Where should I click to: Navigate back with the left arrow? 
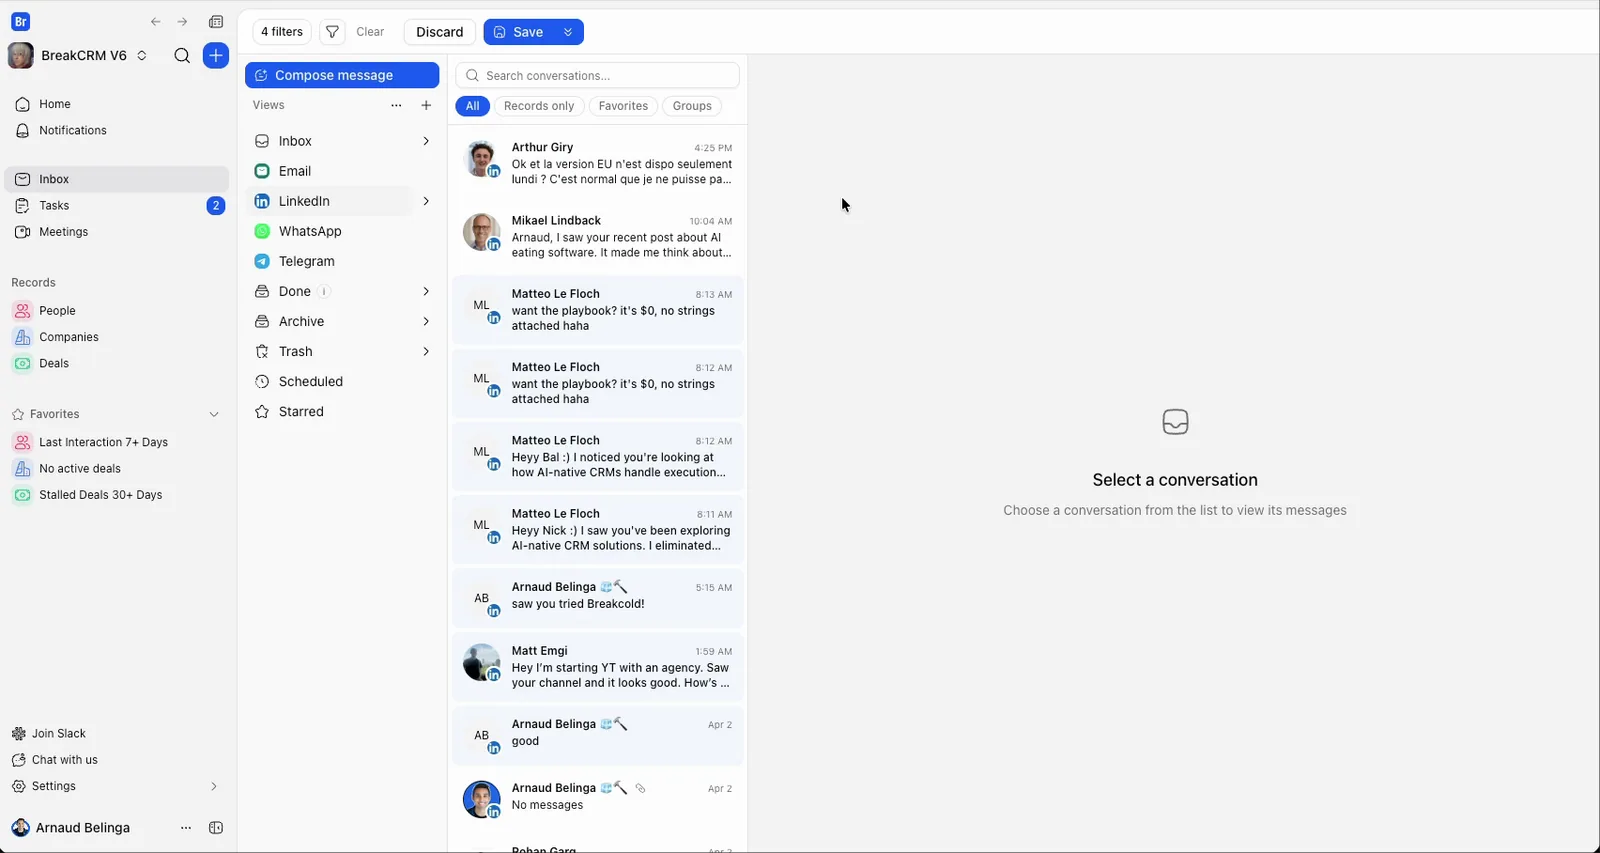point(156,22)
